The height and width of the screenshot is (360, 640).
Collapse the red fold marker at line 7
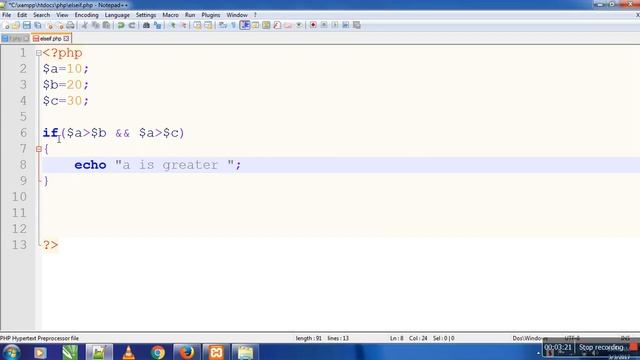click(39, 149)
